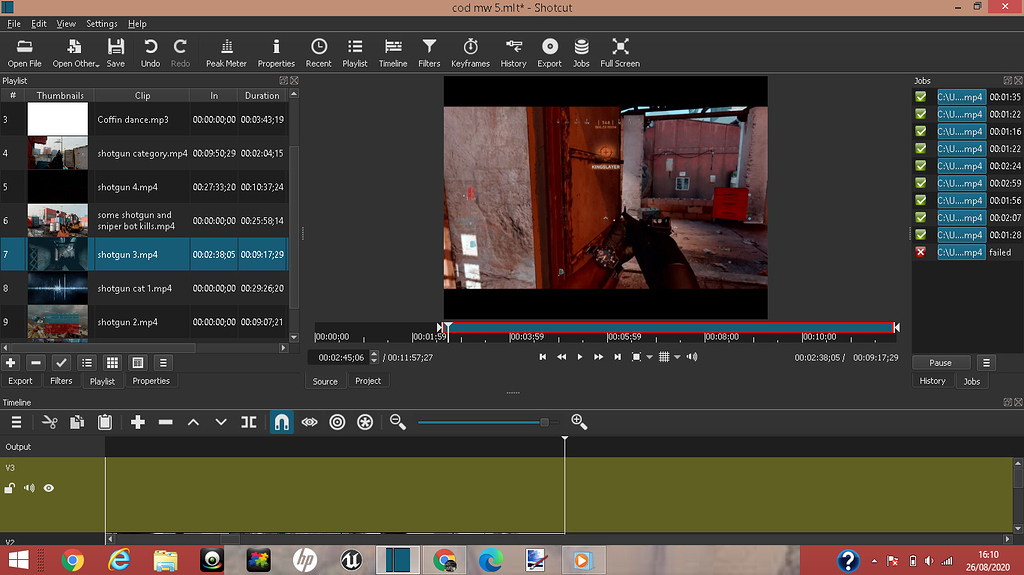This screenshot has width=1024, height=575.
Task: Switch to Filters tab below playlist
Action: 61,381
